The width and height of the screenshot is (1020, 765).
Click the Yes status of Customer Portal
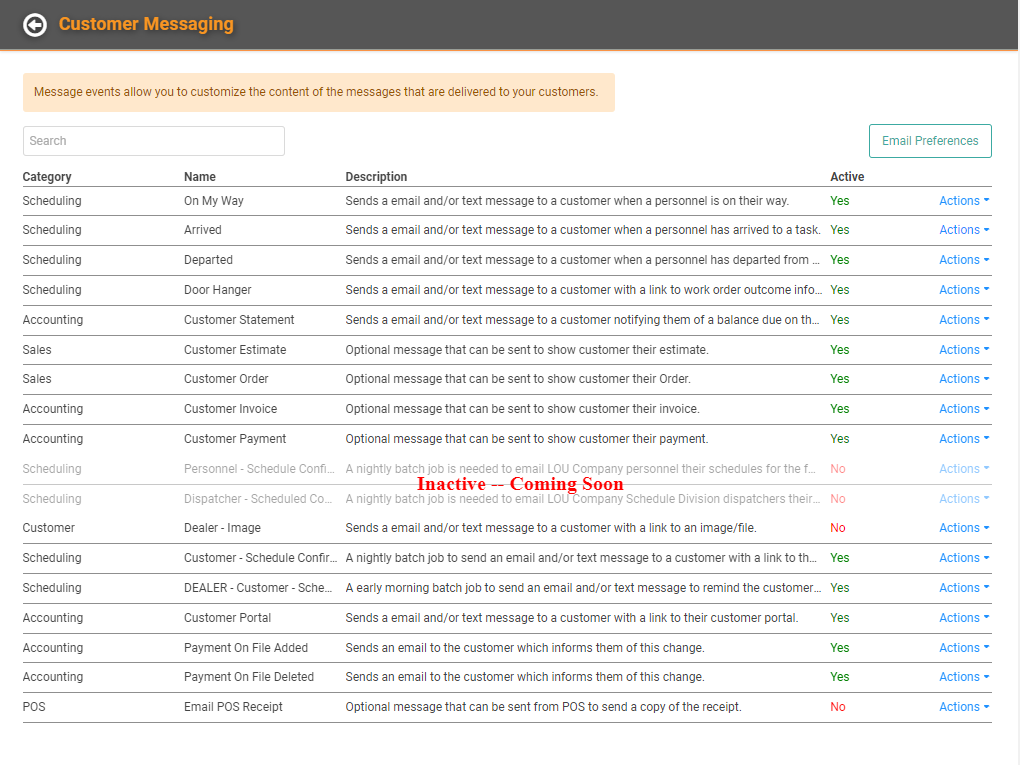(x=840, y=618)
